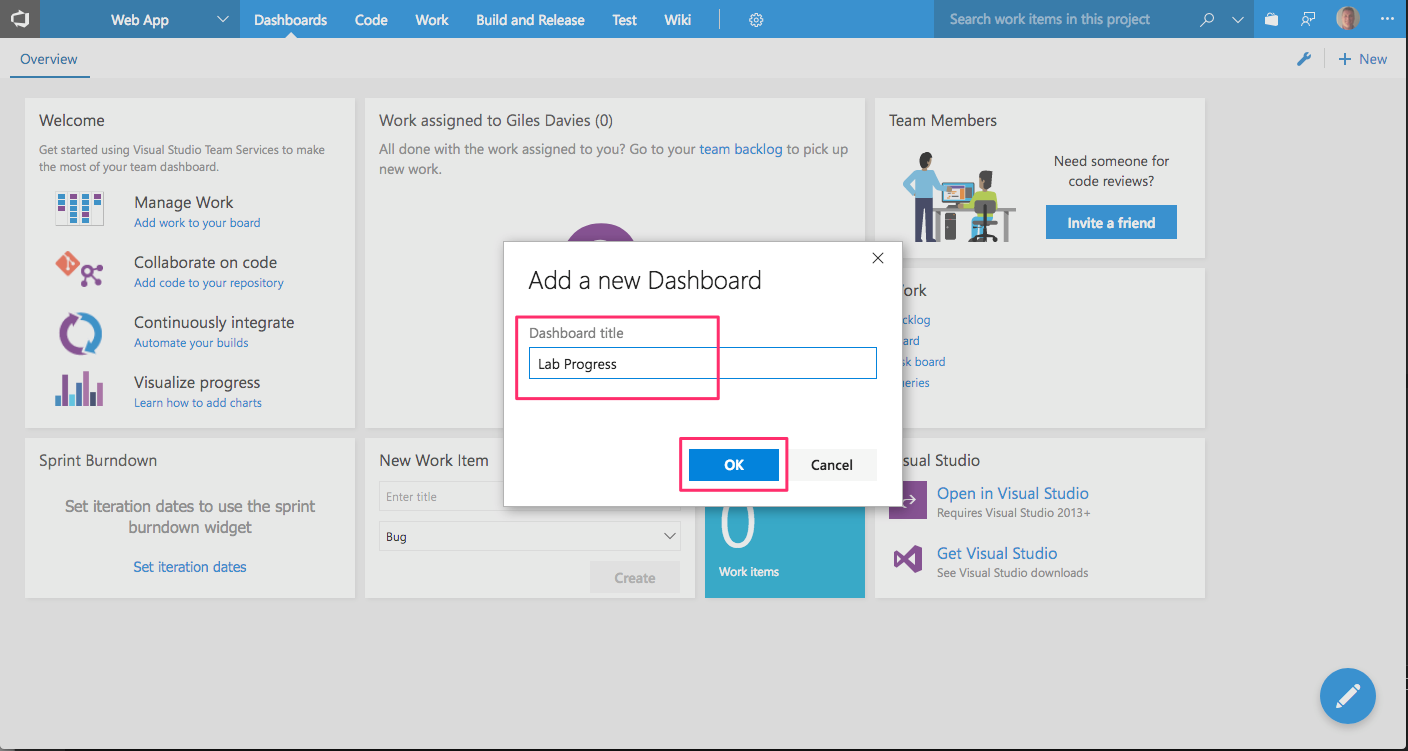Click OK to create the dashboard
1408x751 pixels.
pyautogui.click(x=734, y=465)
